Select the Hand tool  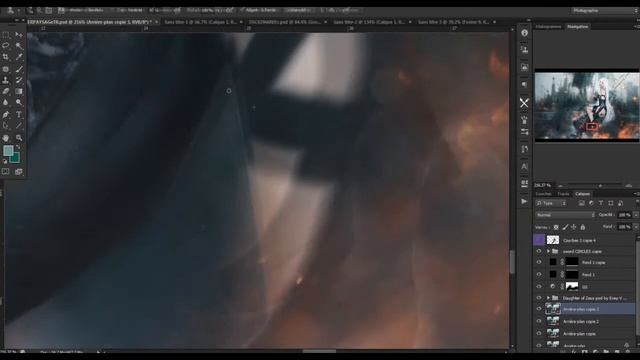point(6,138)
